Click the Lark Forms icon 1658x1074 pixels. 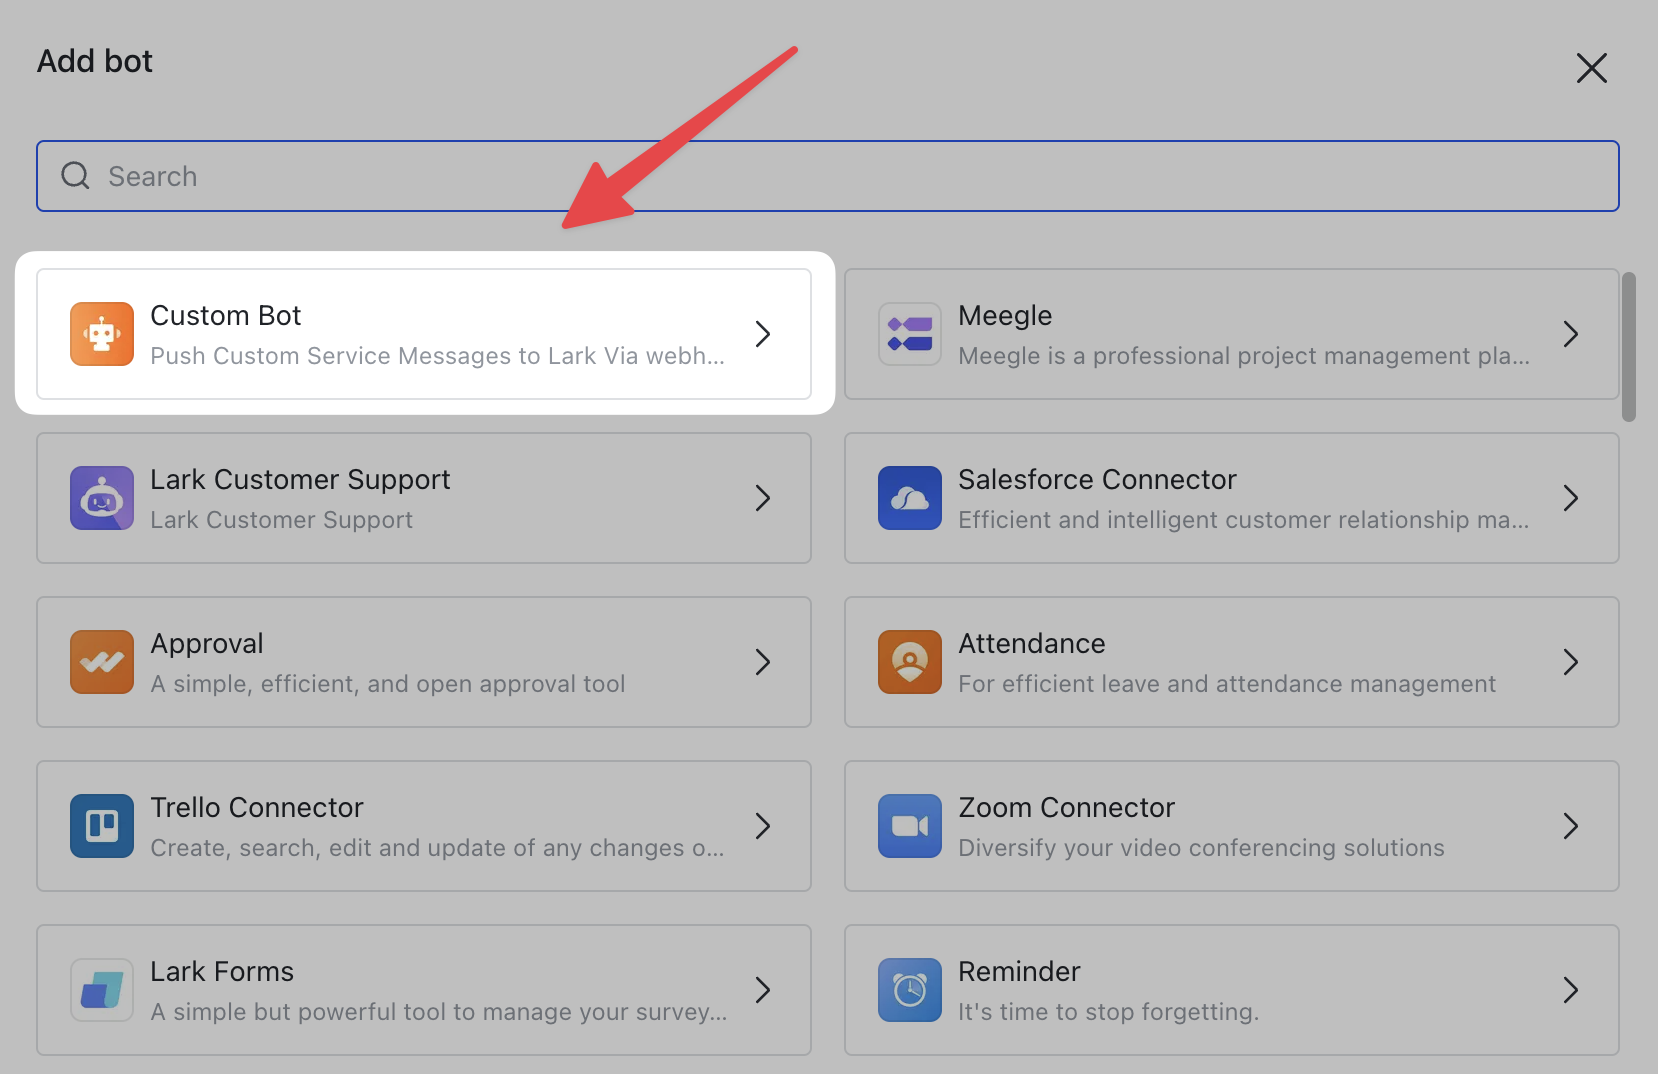coord(102,990)
